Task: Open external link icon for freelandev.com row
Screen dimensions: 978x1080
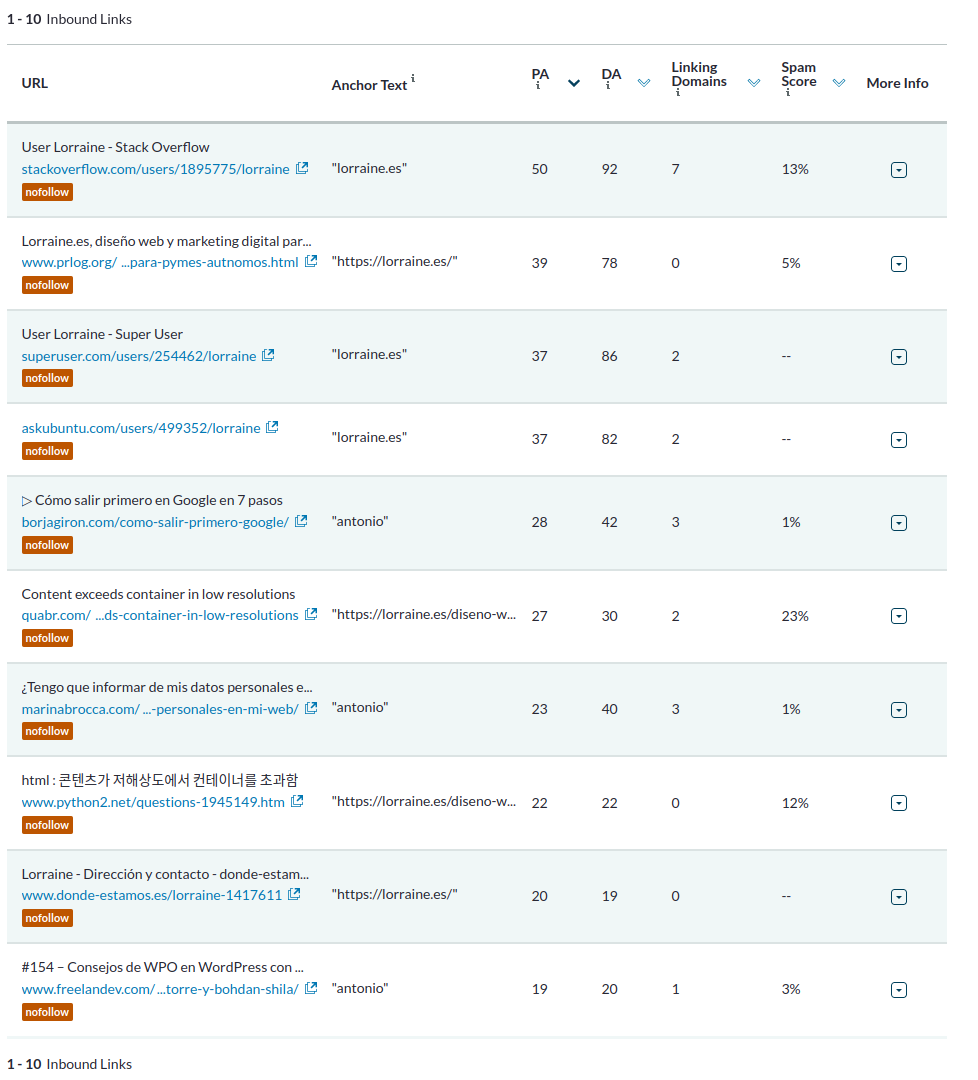Action: [x=311, y=988]
